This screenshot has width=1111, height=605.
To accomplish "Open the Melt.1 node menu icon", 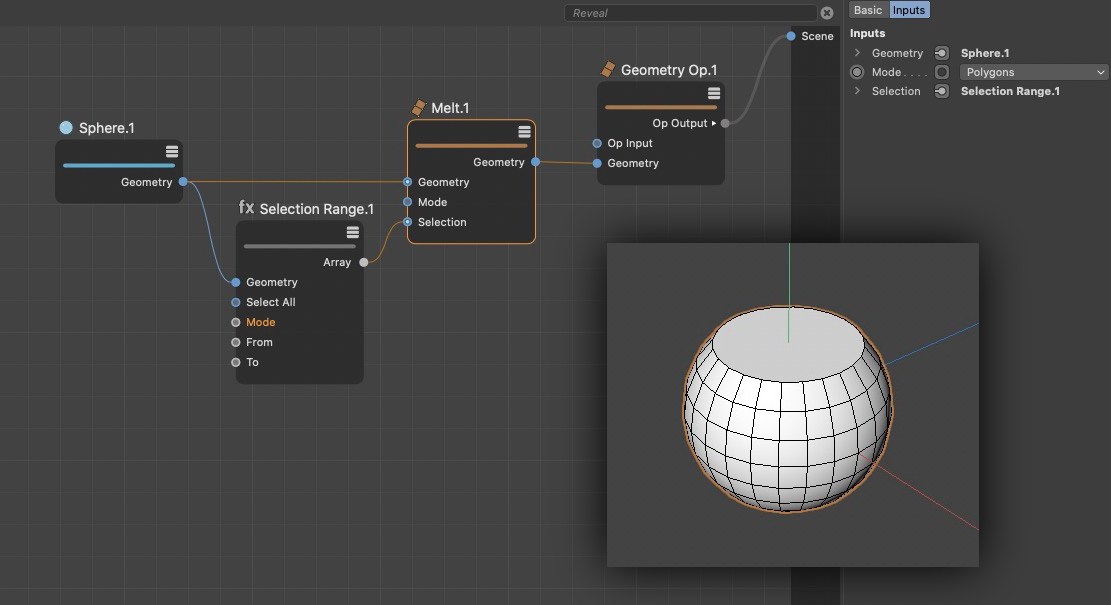I will (x=524, y=132).
